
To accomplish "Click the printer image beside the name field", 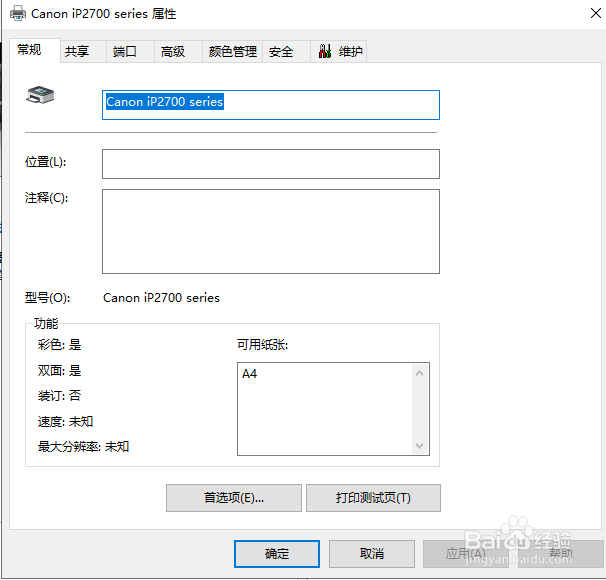I will [40, 95].
